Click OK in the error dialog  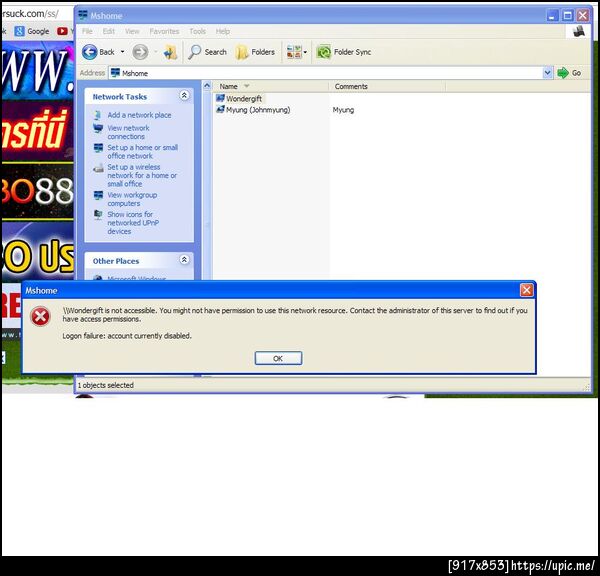(278, 358)
